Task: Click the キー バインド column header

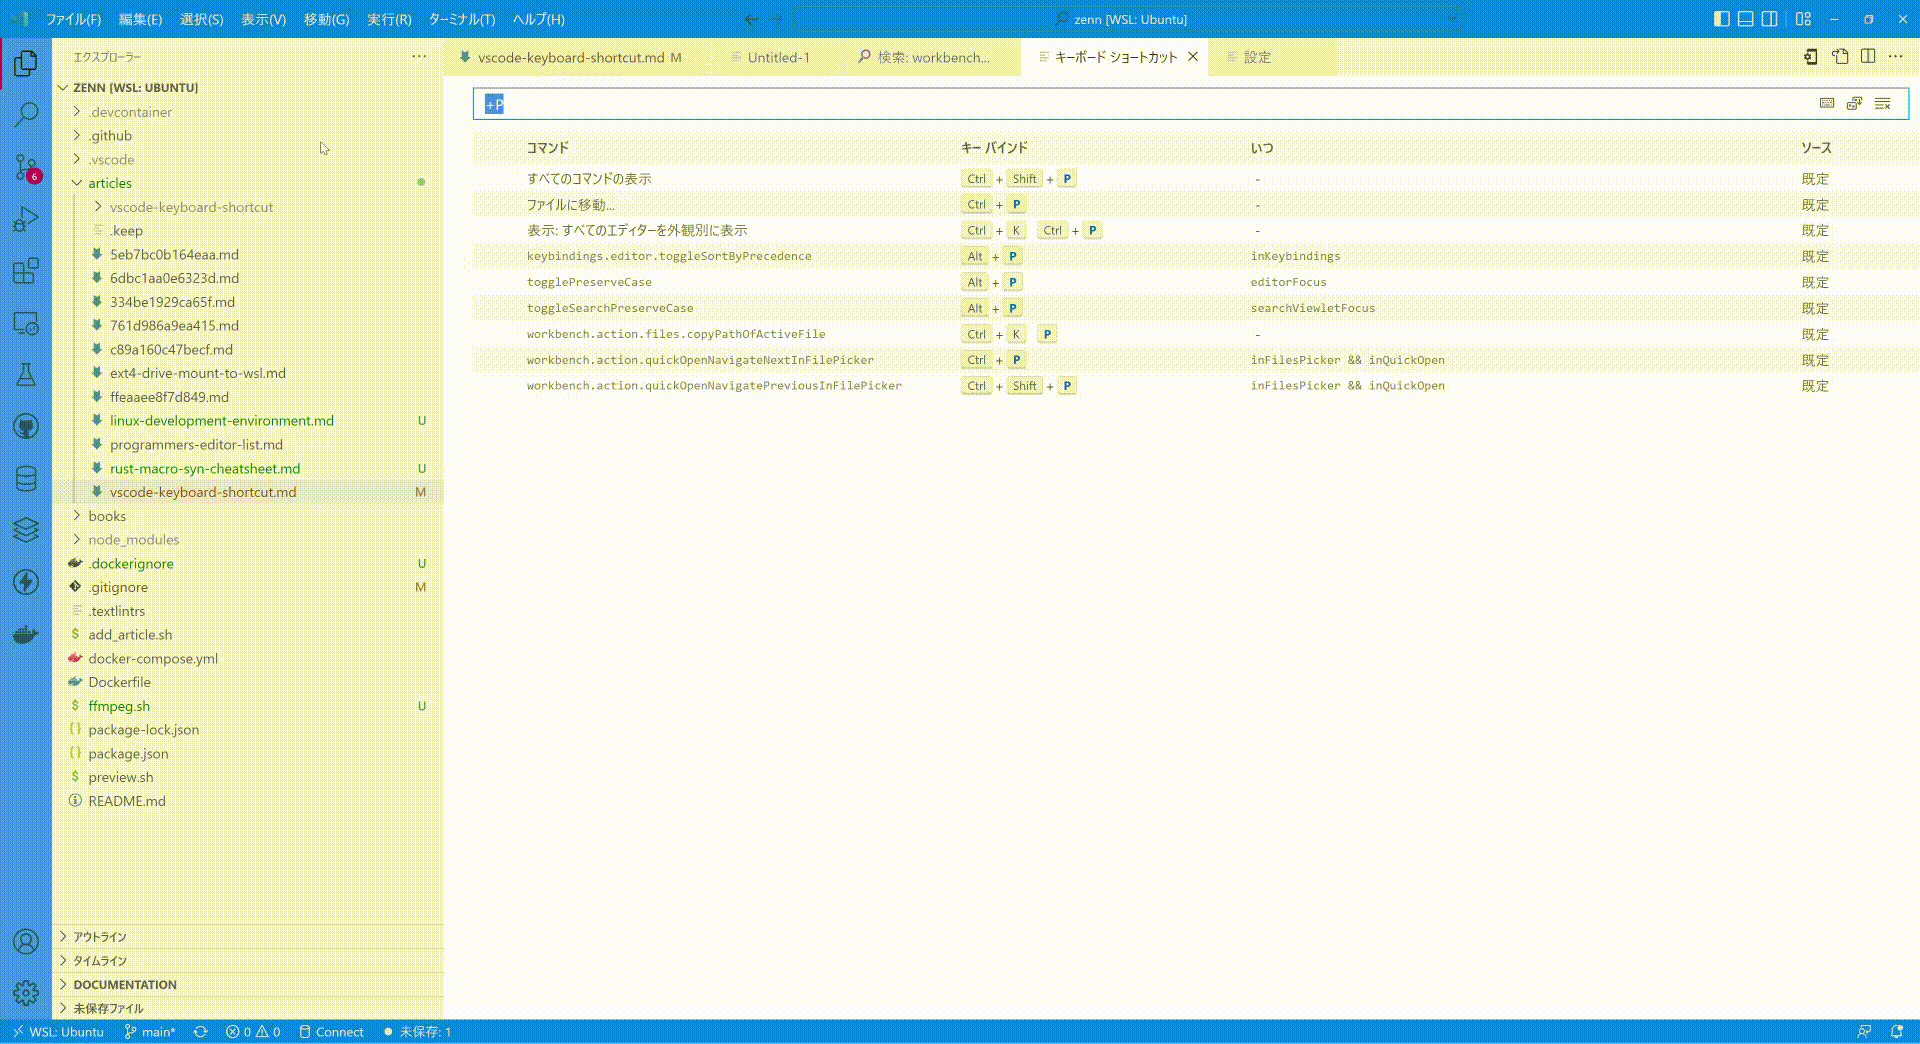Action: [x=994, y=148]
